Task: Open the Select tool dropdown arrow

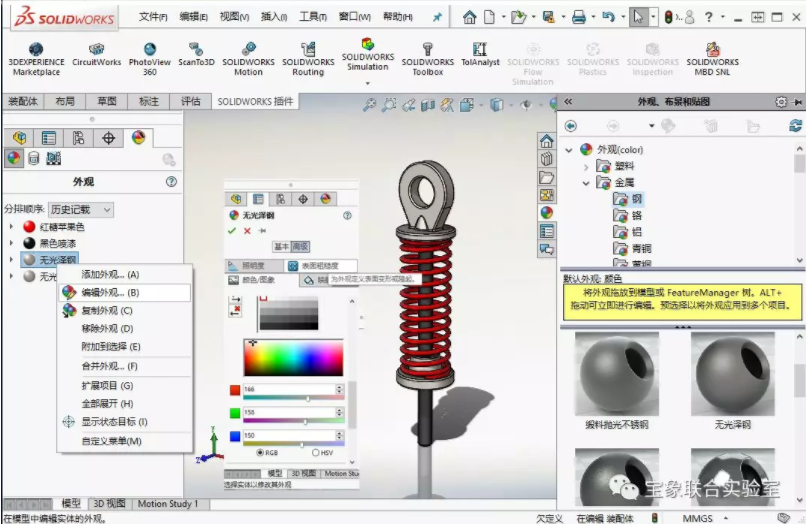Action: pyautogui.click(x=653, y=17)
